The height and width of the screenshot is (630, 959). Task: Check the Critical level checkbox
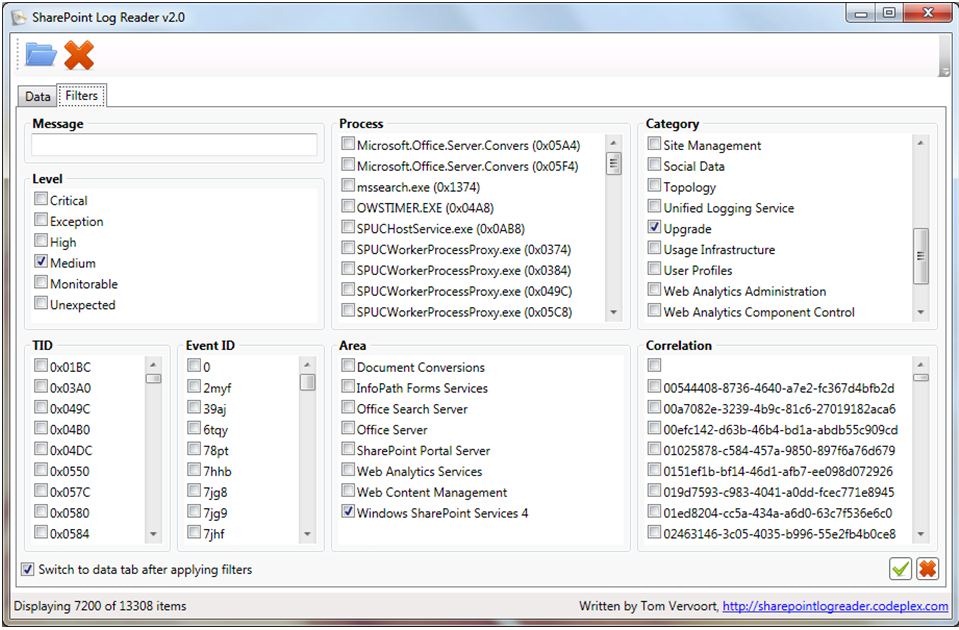click(41, 199)
